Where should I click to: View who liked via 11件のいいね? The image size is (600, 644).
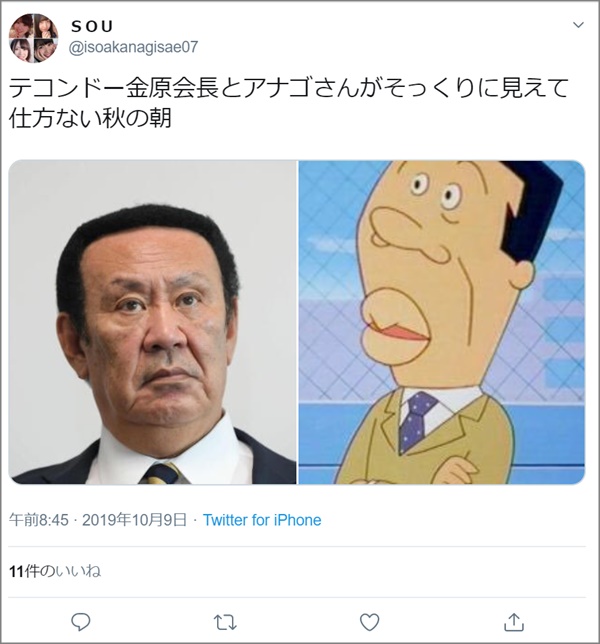(55, 571)
